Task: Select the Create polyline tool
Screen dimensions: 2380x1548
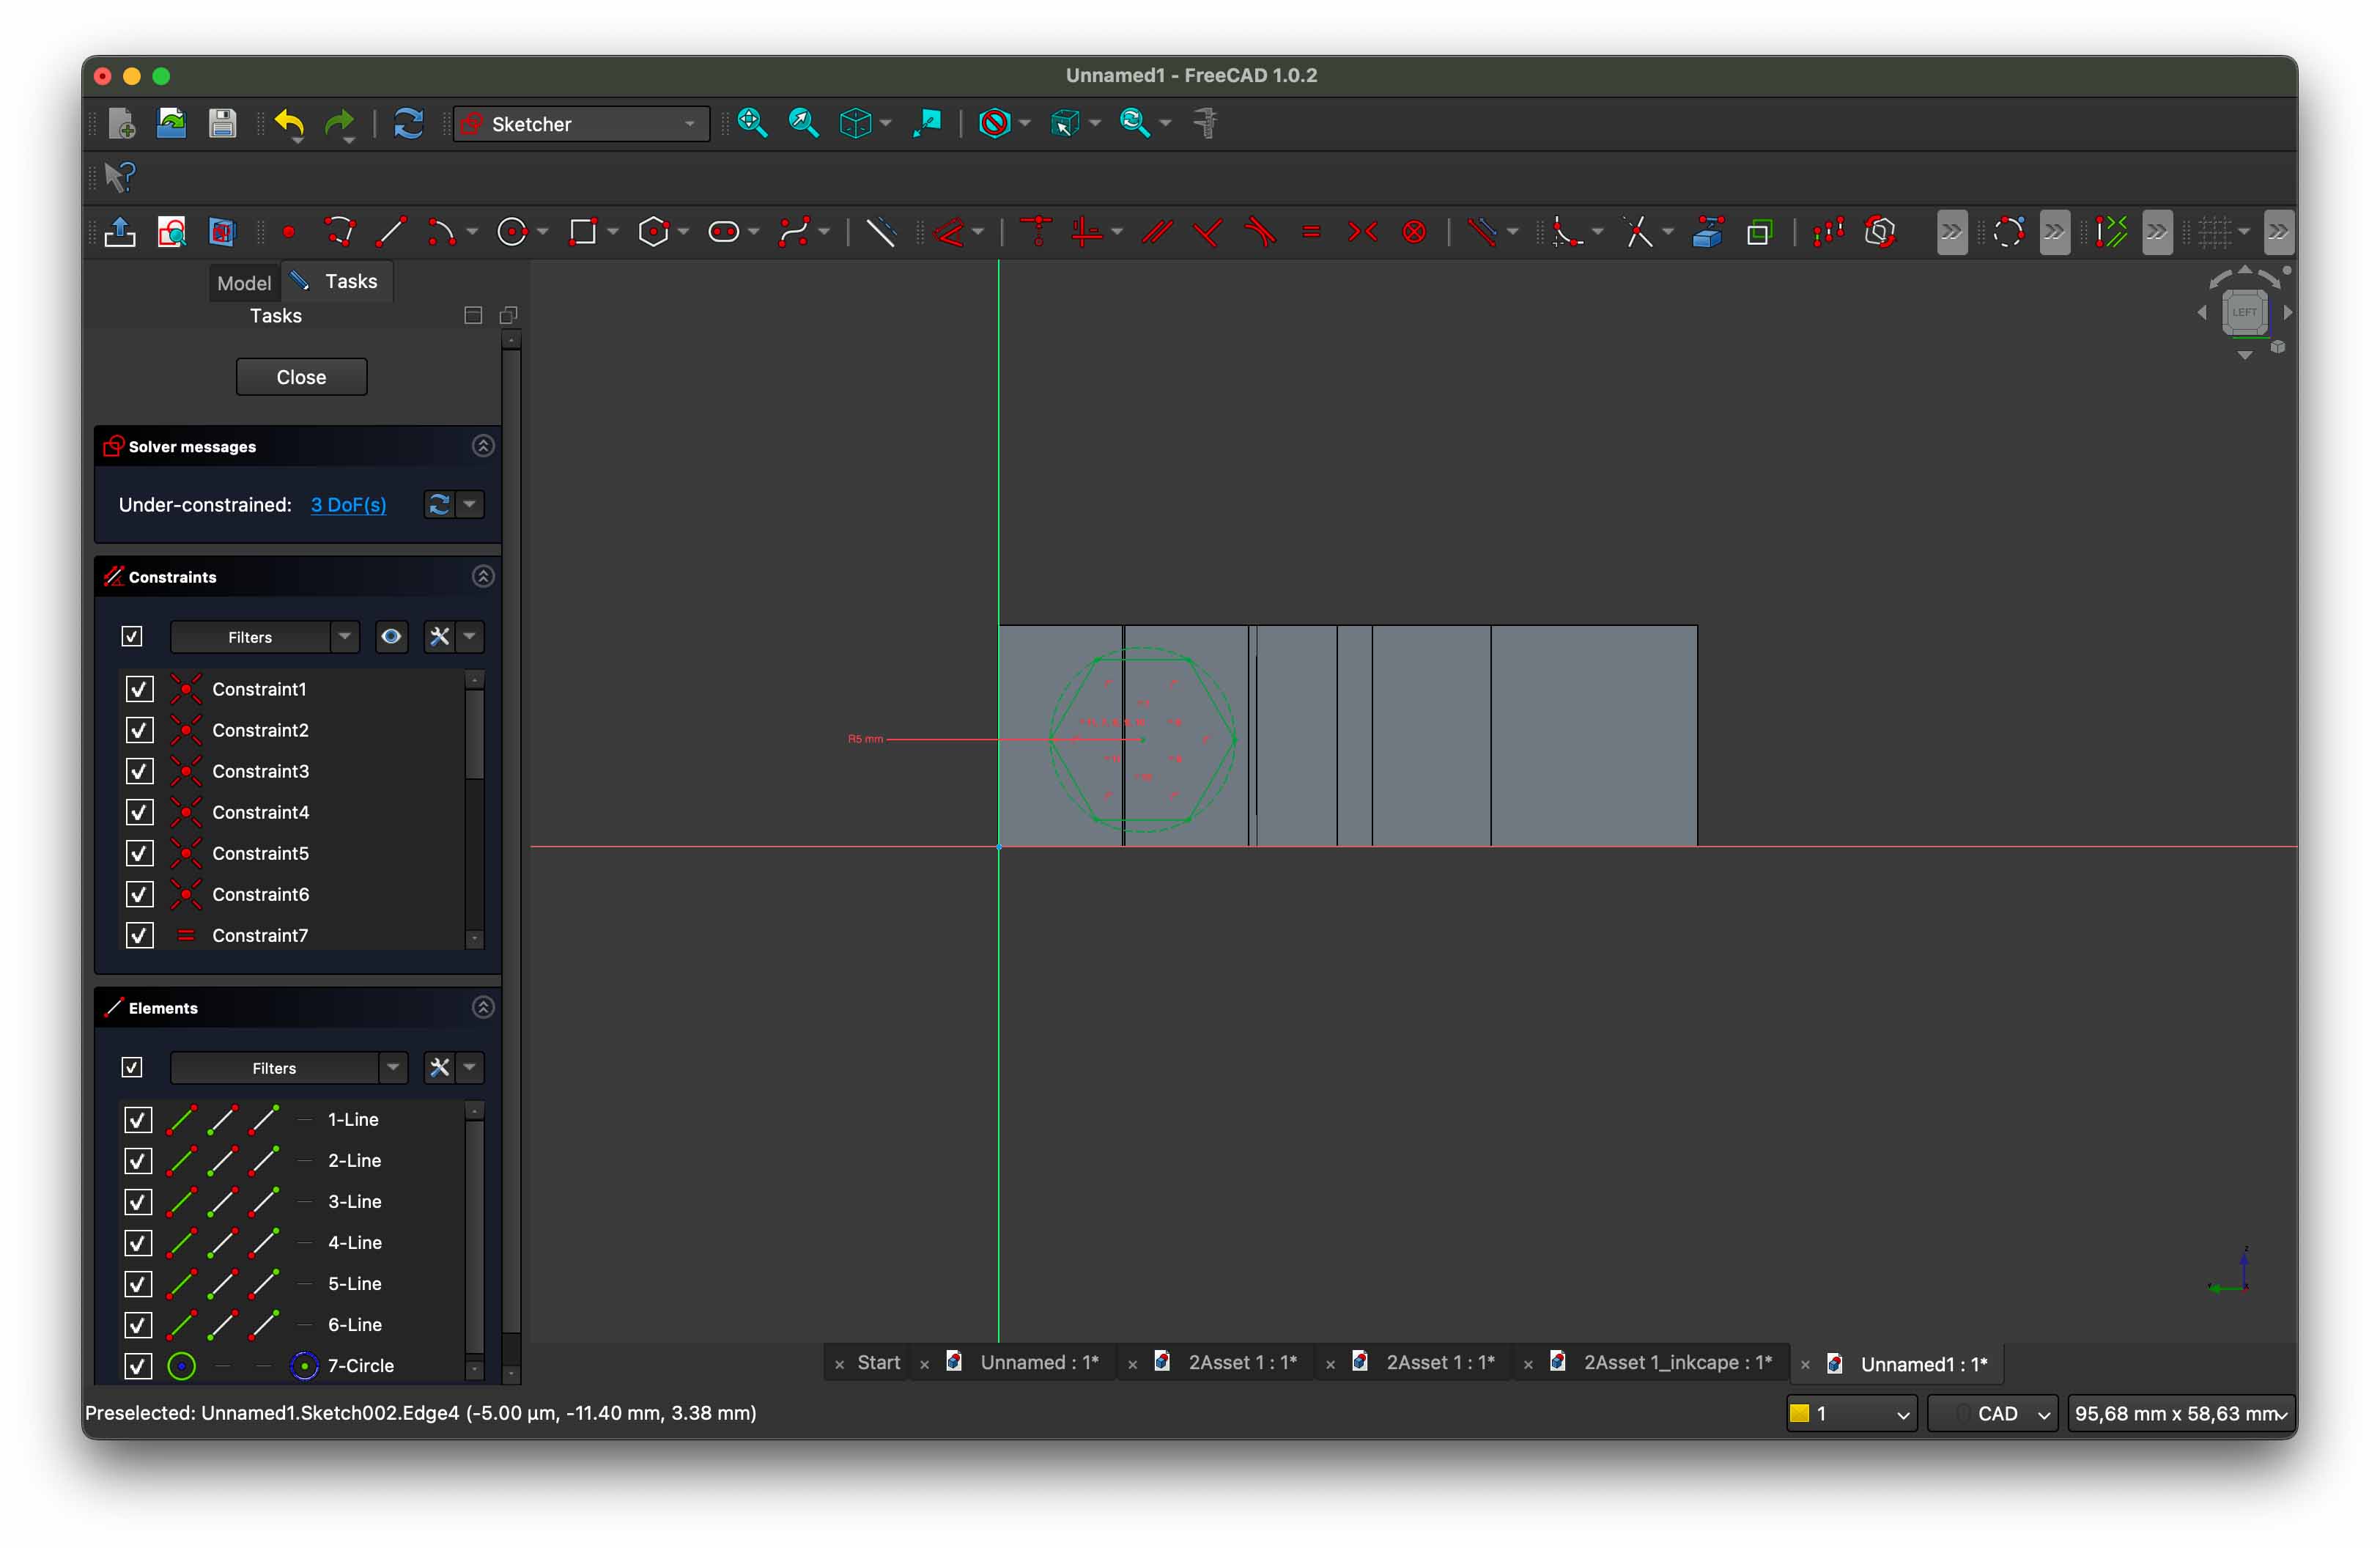Action: (339, 233)
